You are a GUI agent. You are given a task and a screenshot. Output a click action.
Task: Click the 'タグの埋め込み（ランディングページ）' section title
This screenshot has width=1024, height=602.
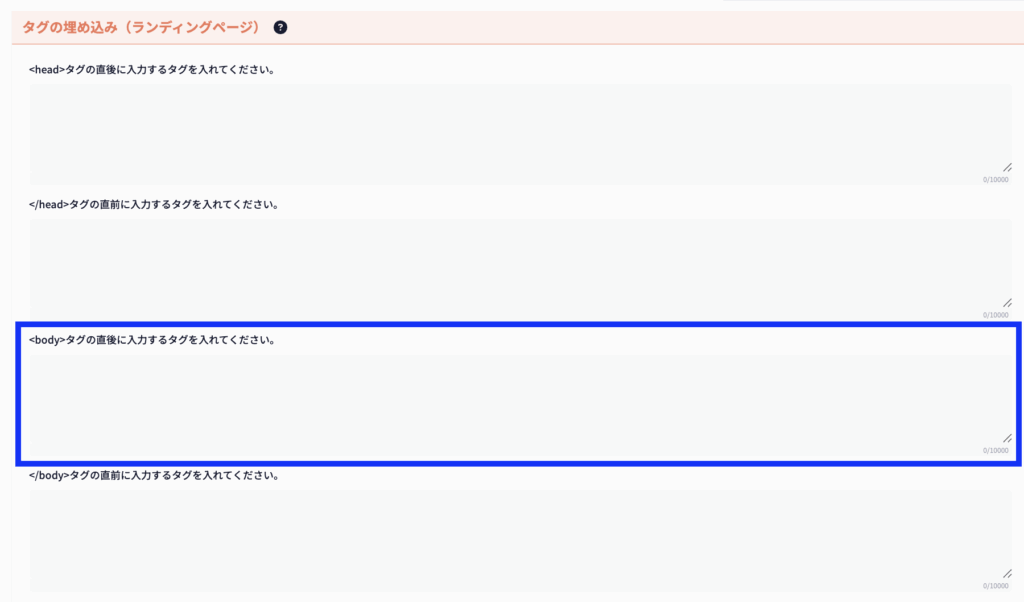point(141,28)
